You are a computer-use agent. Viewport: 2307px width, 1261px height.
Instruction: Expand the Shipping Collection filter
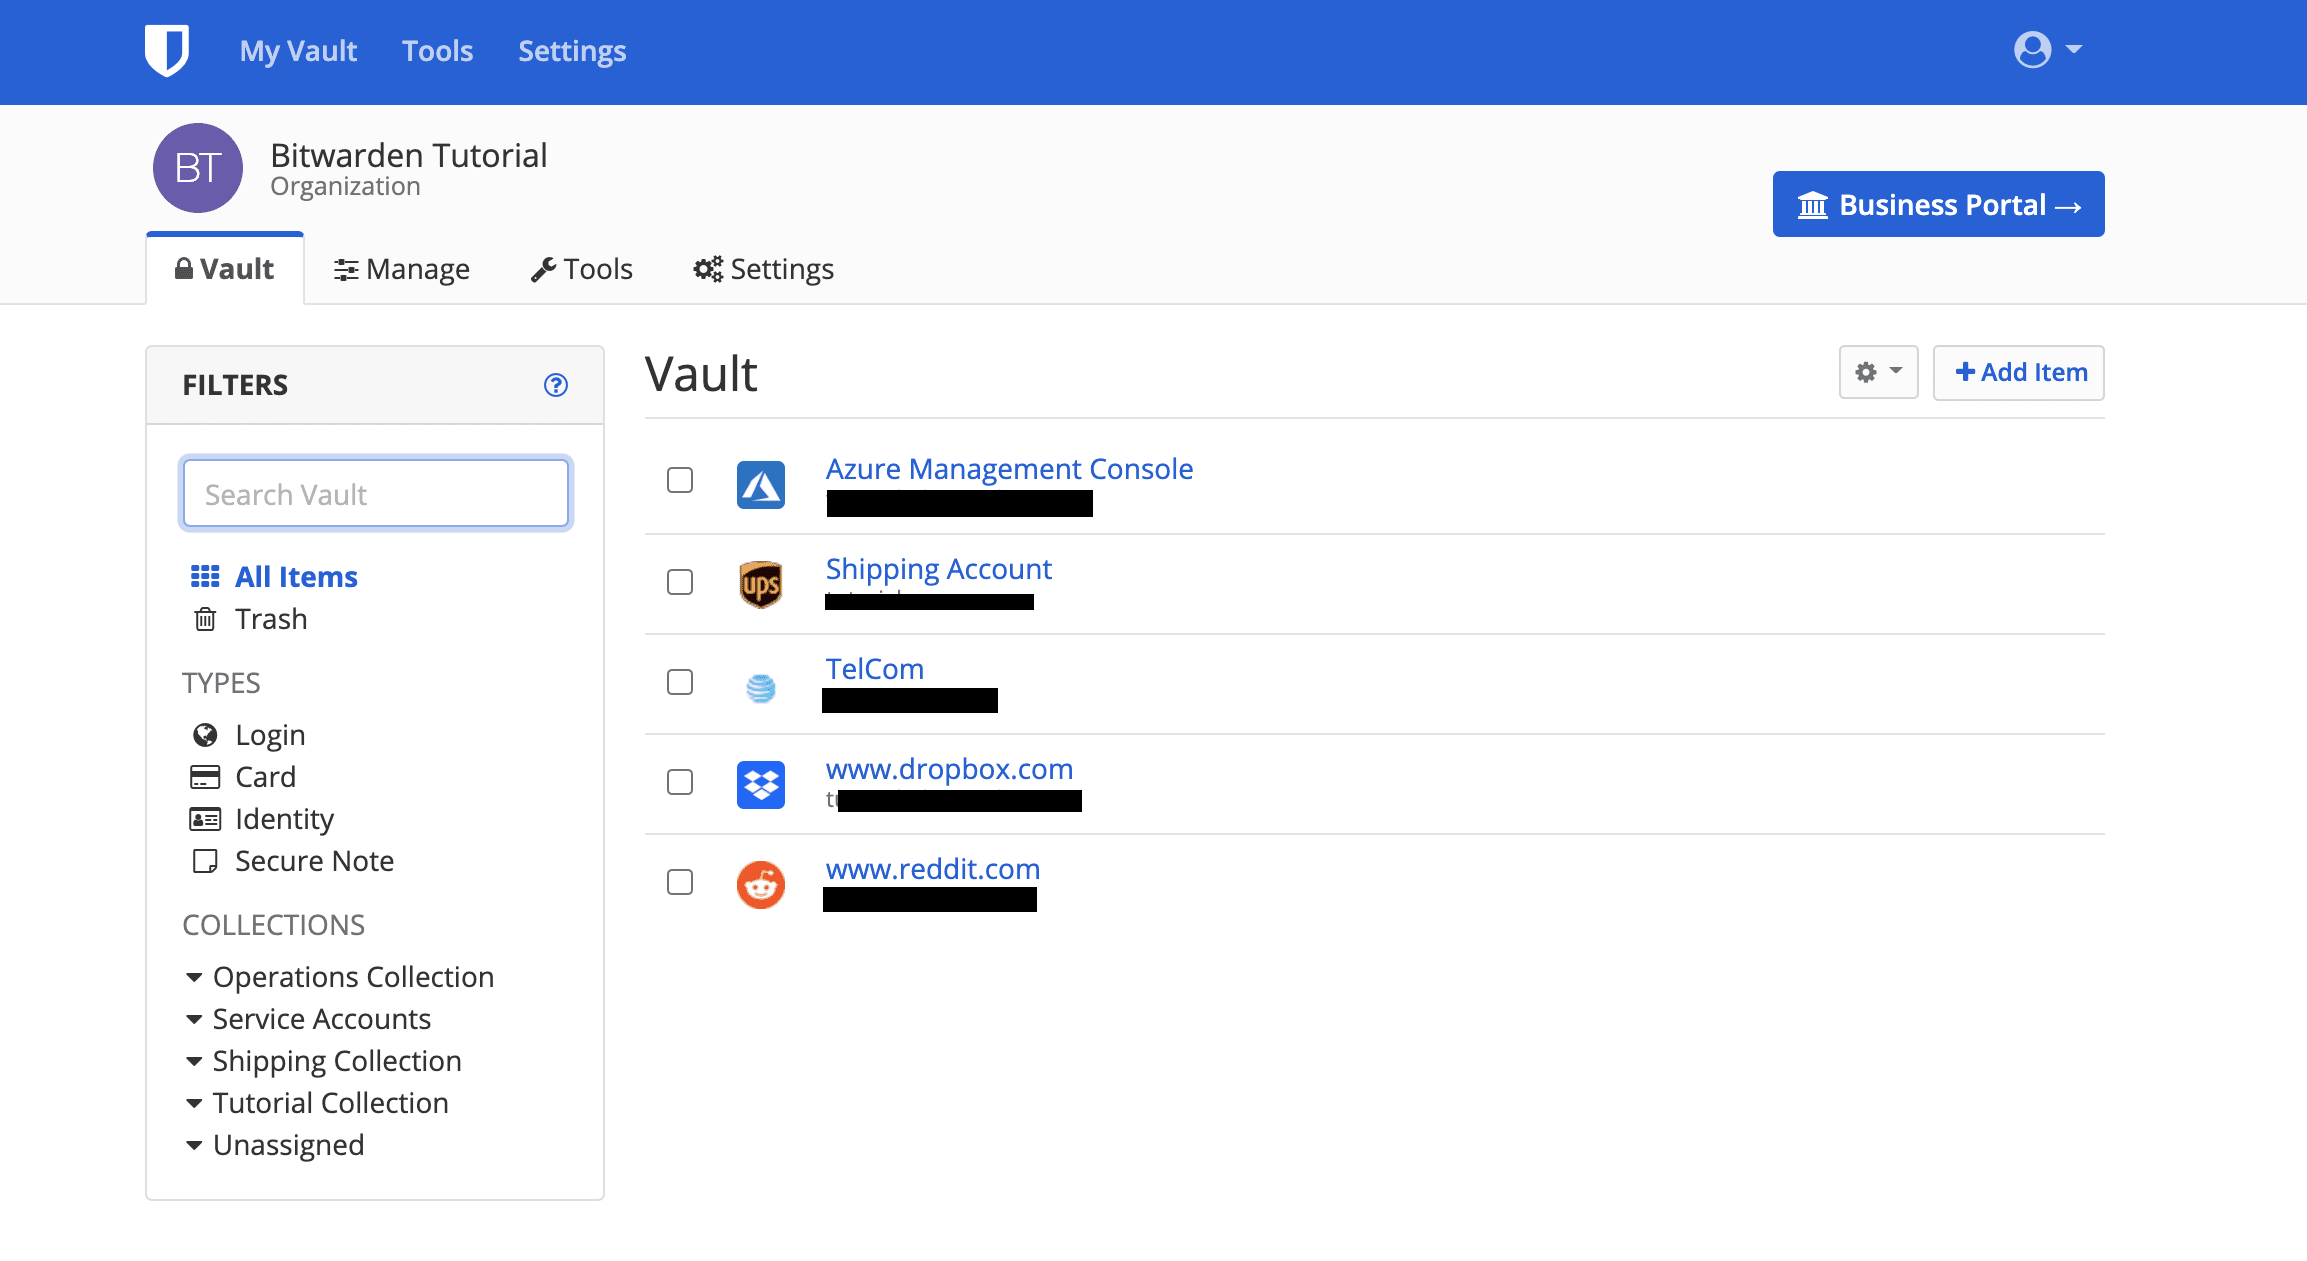(336, 1060)
